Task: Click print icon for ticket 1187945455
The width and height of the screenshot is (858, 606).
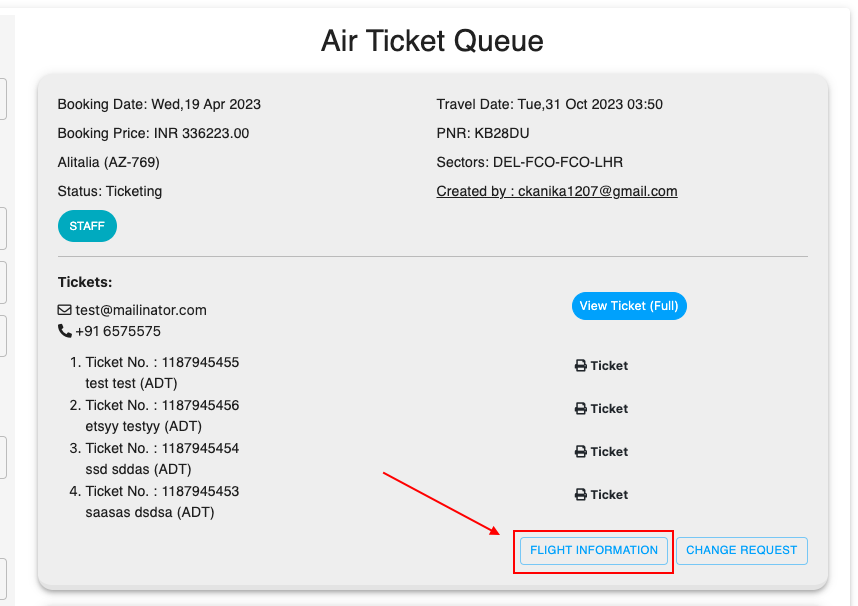Action: [x=580, y=366]
